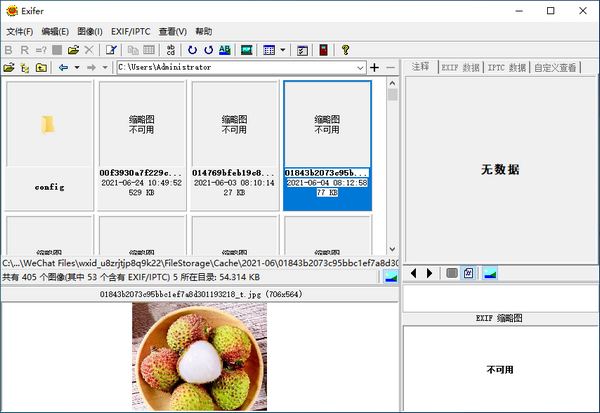Open the 帮助 menu
600x413 pixels.
click(204, 31)
